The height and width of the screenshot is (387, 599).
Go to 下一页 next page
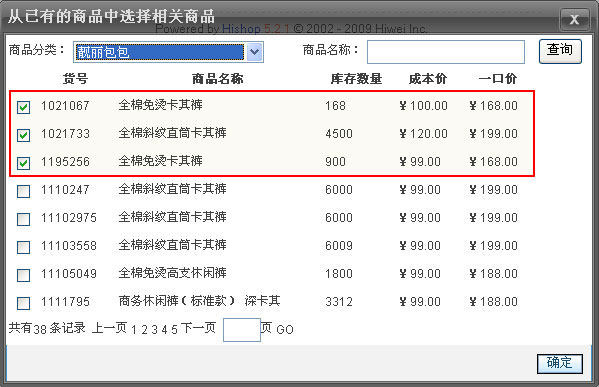pos(198,328)
